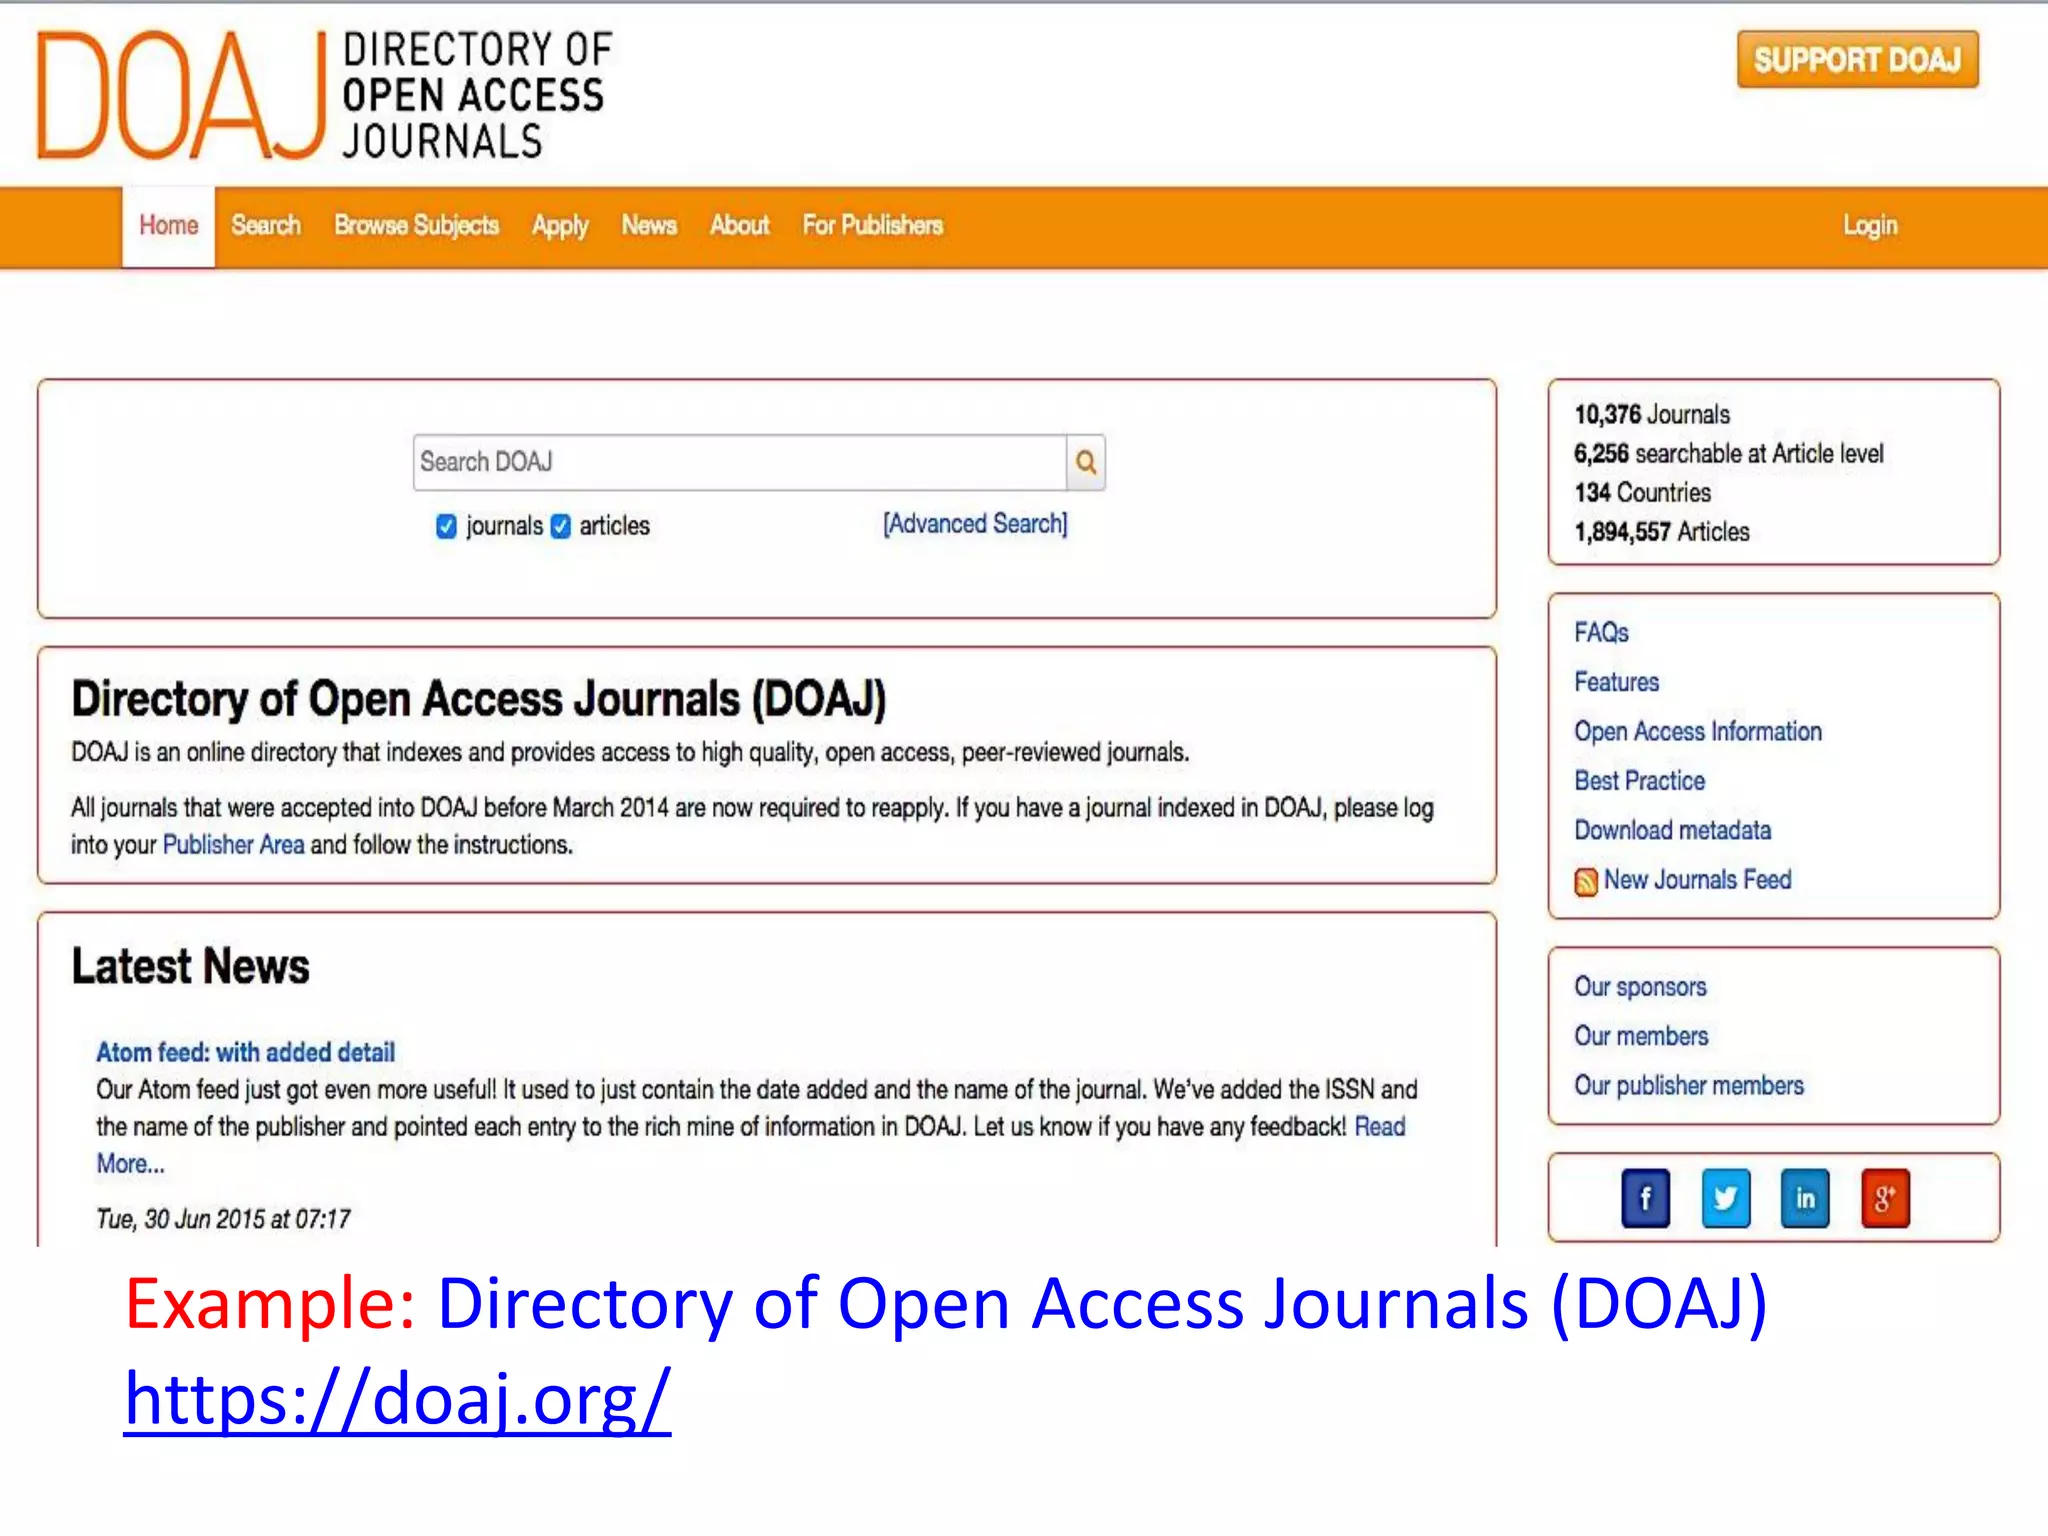
Task: Open the Search menu item
Action: tap(266, 226)
